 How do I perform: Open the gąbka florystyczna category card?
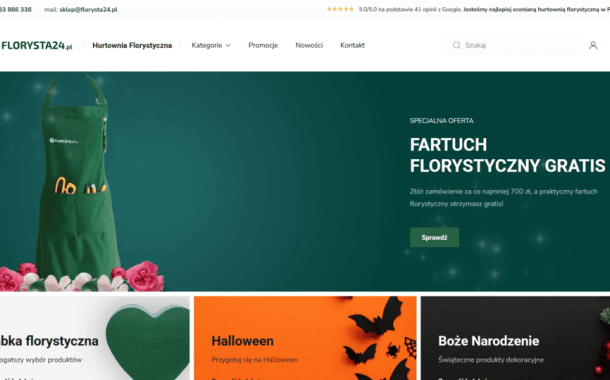click(95, 338)
